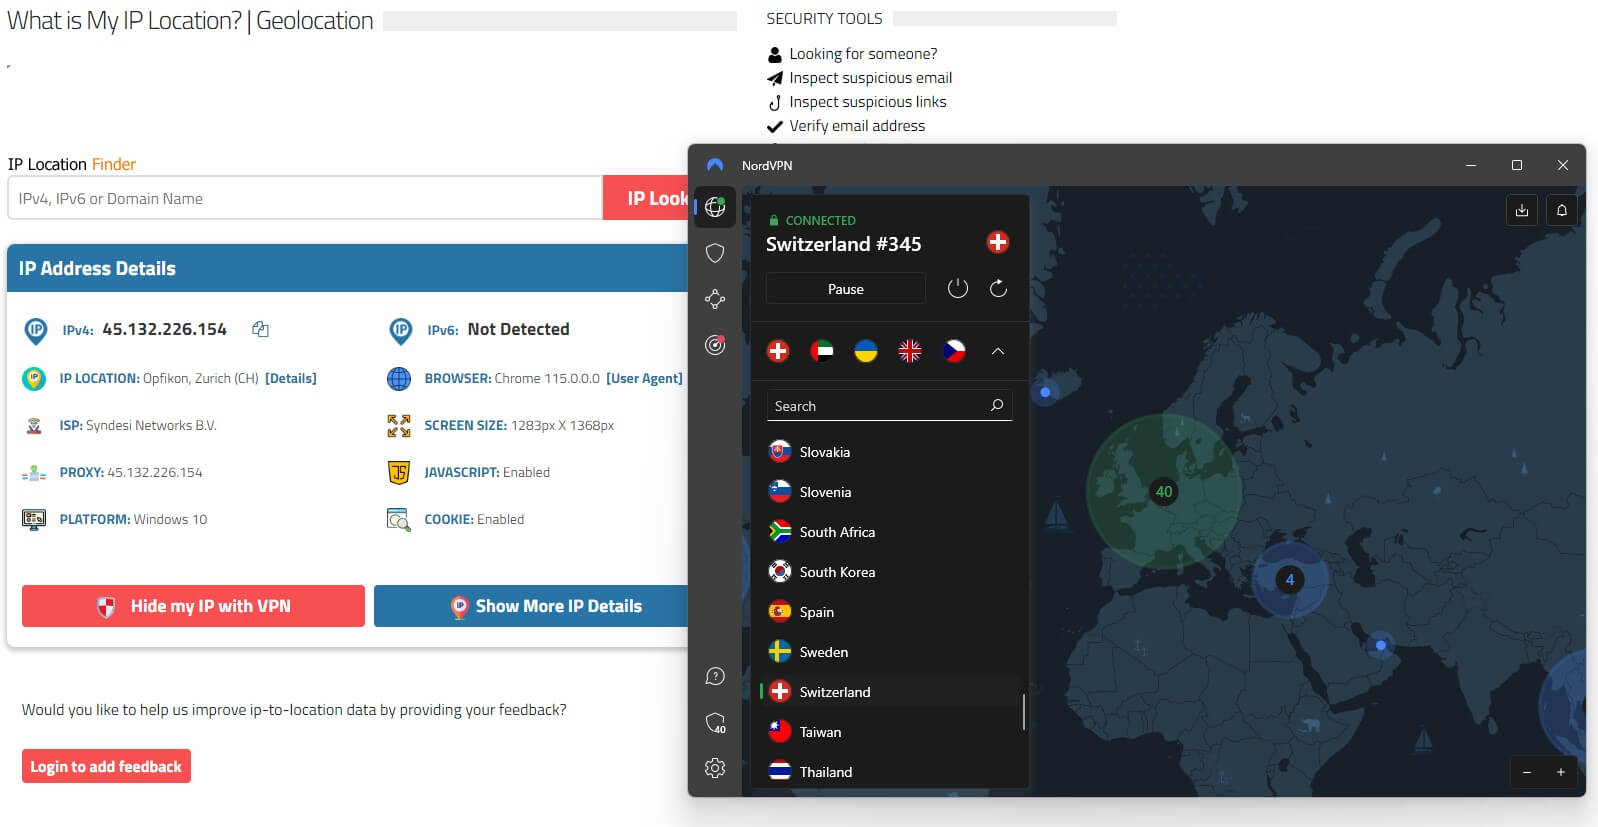Open the shield Threat Protection tab in NordVPN
Image resolution: width=1598 pixels, height=827 pixels.
pyautogui.click(x=715, y=253)
